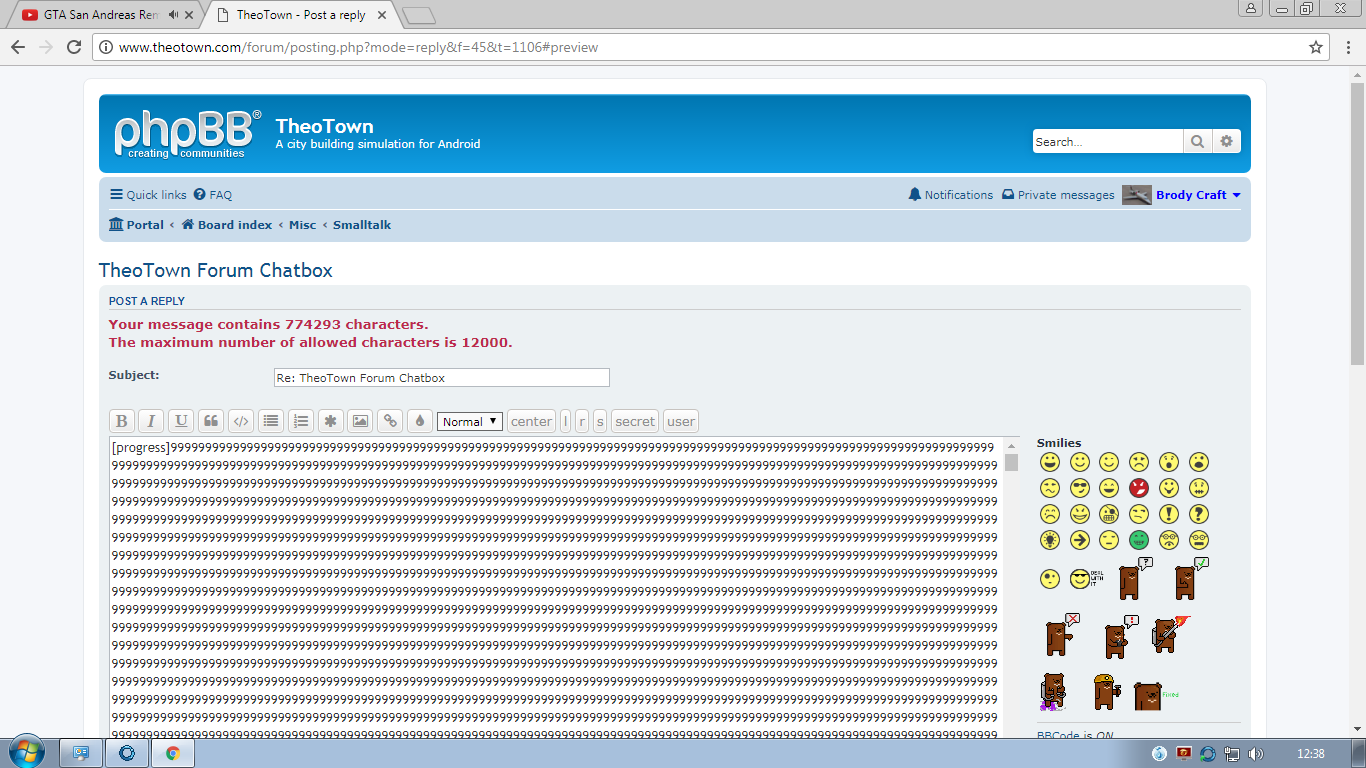The image size is (1366, 768).
Task: Click the Subject input field
Action: (442, 378)
